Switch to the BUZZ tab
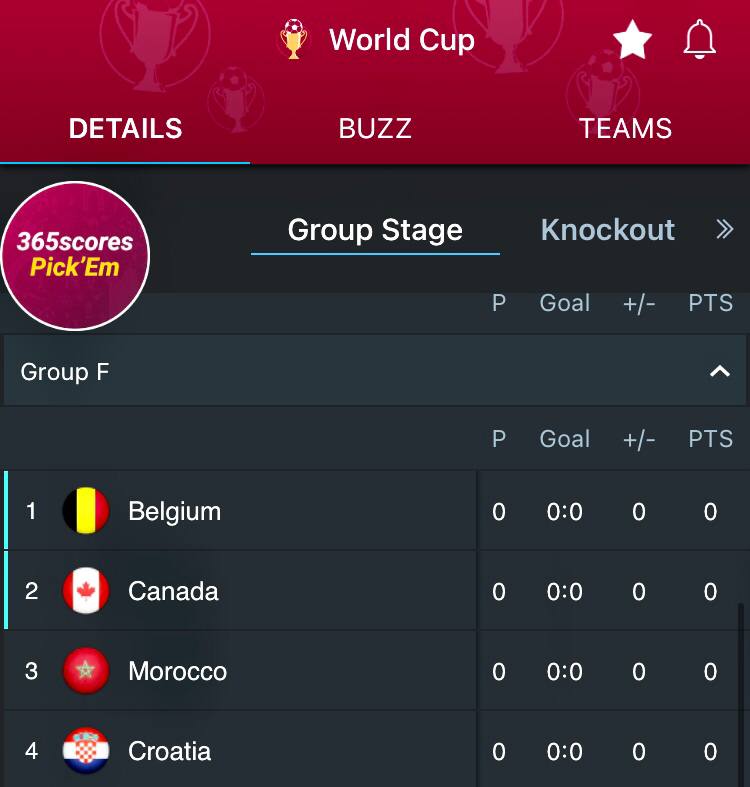Viewport: 750px width, 787px height. pyautogui.click(x=375, y=129)
